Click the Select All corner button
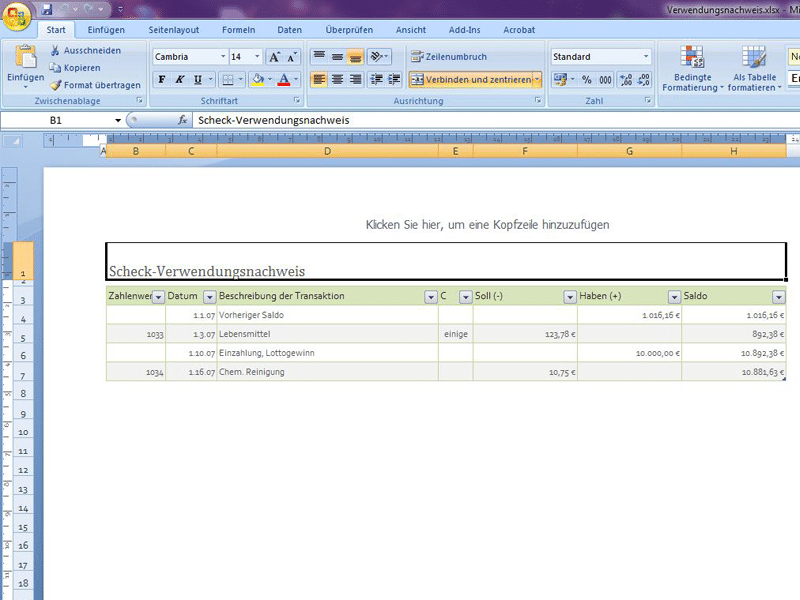 (x=11, y=141)
